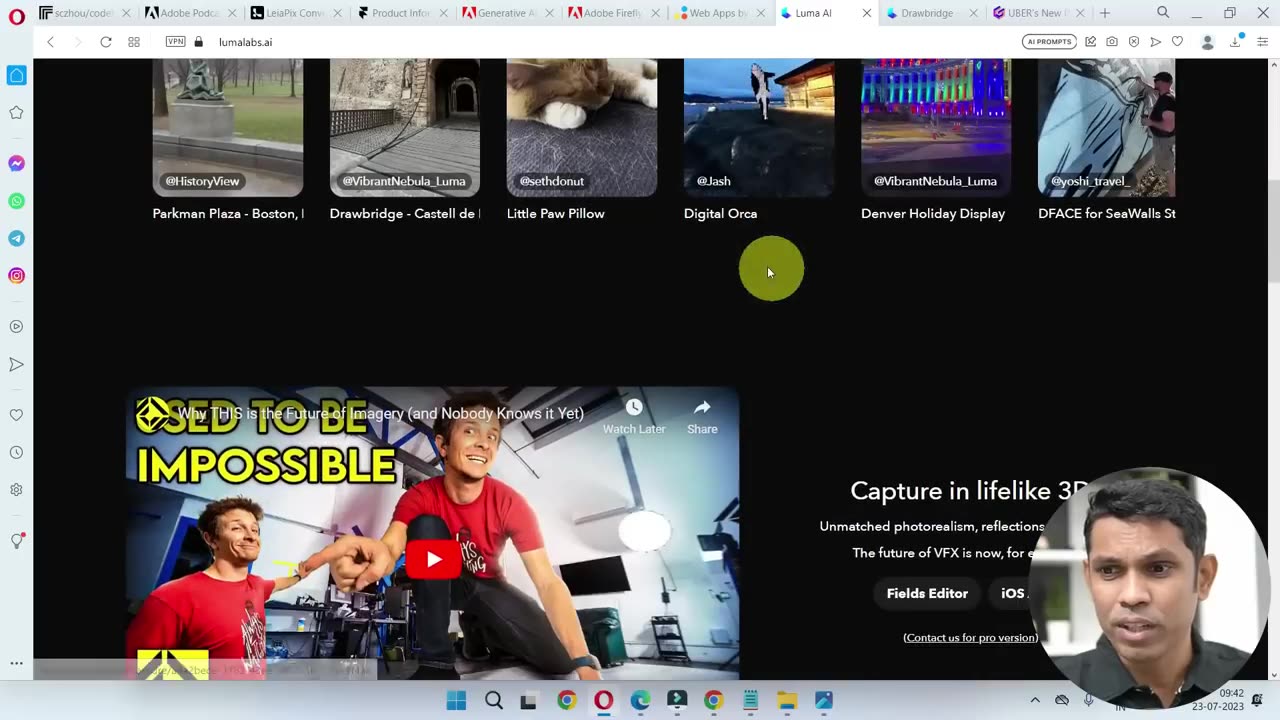Take a snapshot with the camera icon

pos(1112,42)
